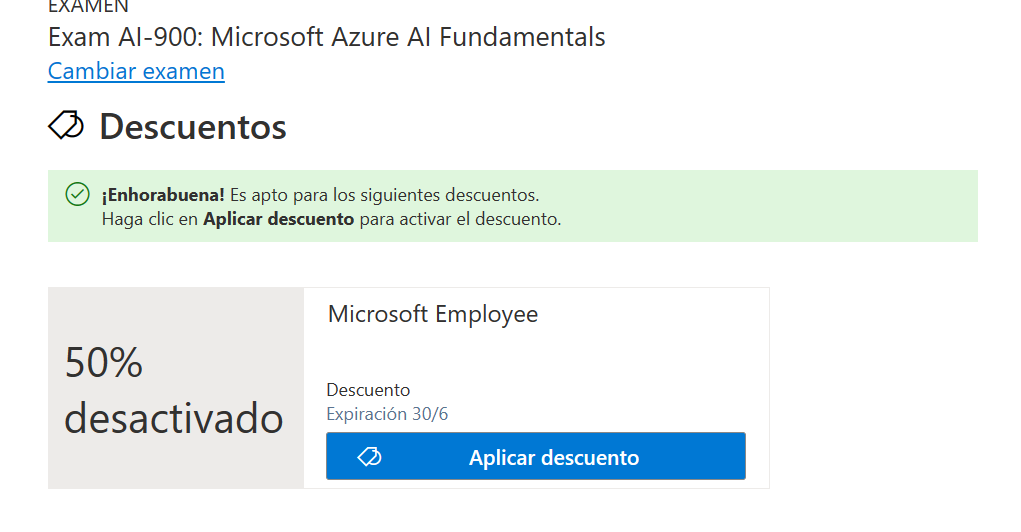Select the Descuentos heading text

(x=193, y=127)
